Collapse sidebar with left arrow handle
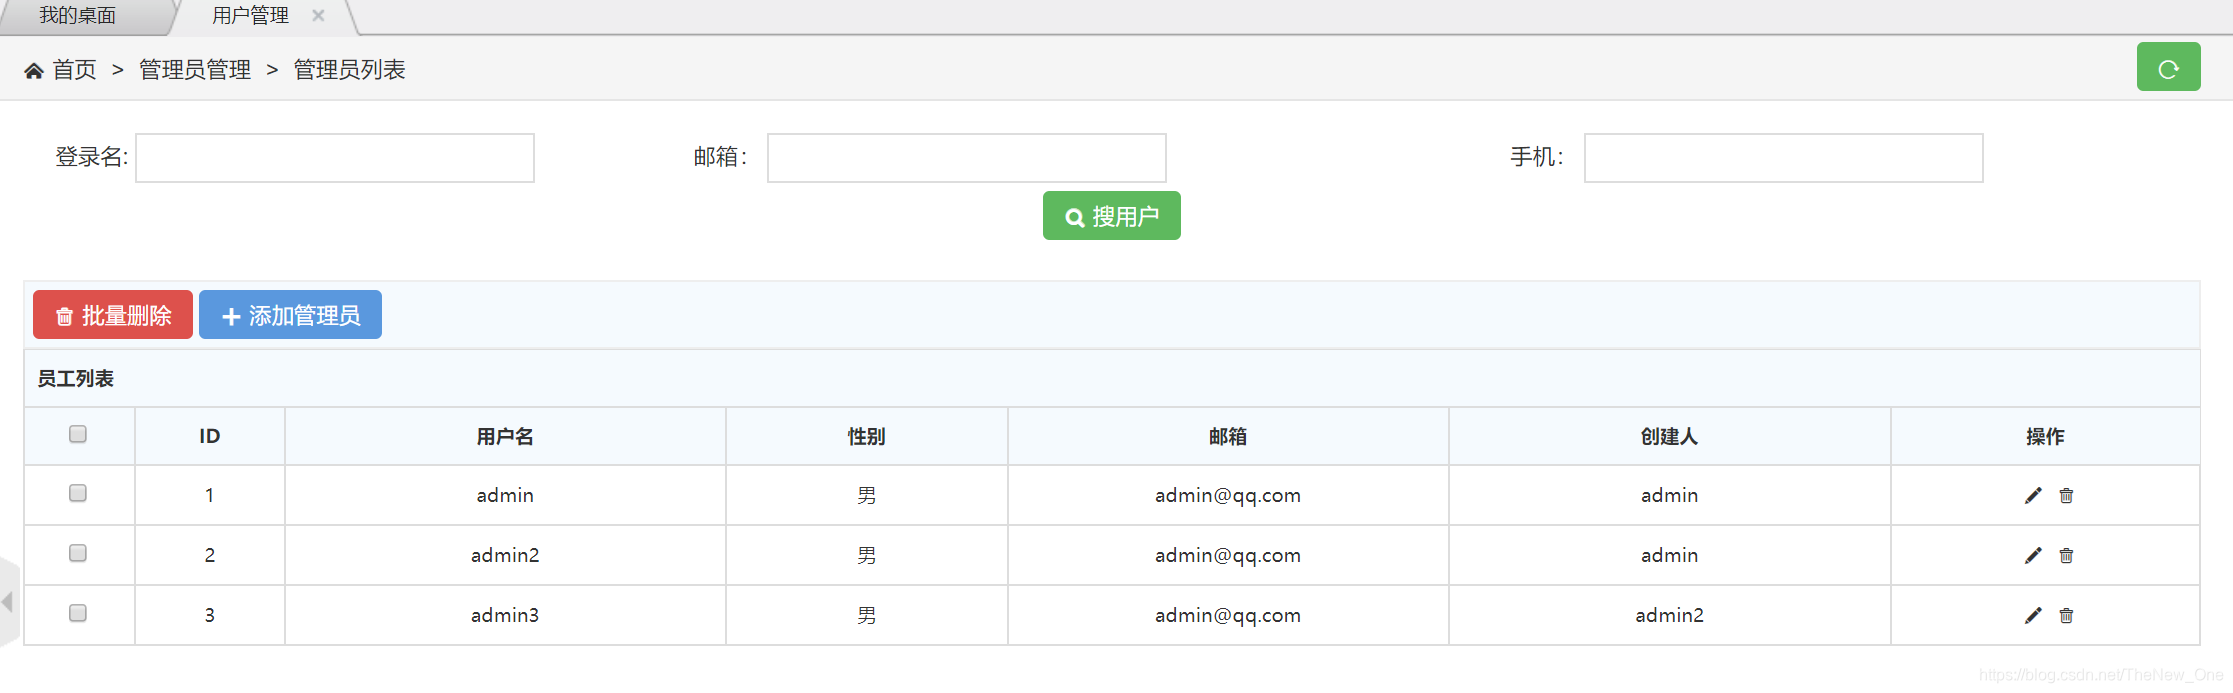 [8, 602]
